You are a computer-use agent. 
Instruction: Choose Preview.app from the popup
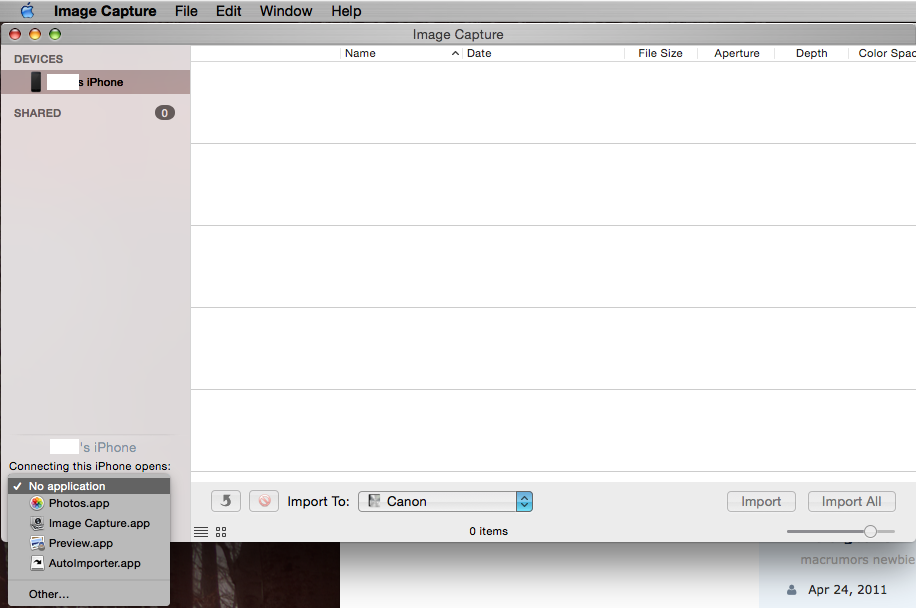click(x=89, y=543)
